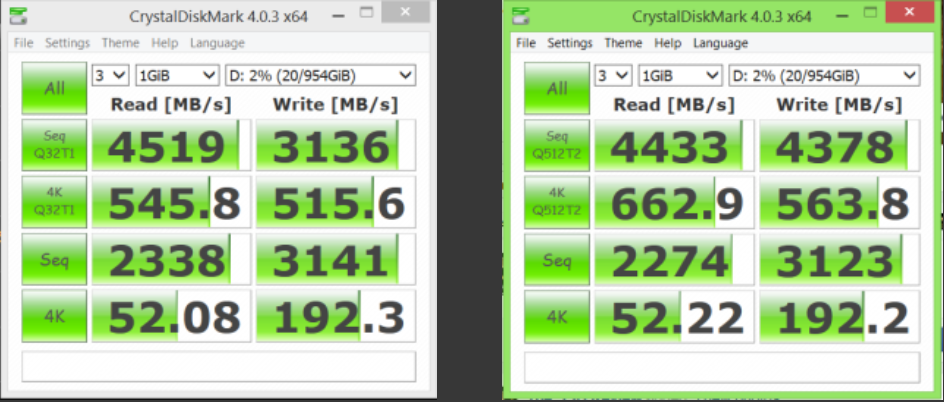944x402 pixels.
Task: Open drive D: selector in right green window
Action: click(x=823, y=75)
